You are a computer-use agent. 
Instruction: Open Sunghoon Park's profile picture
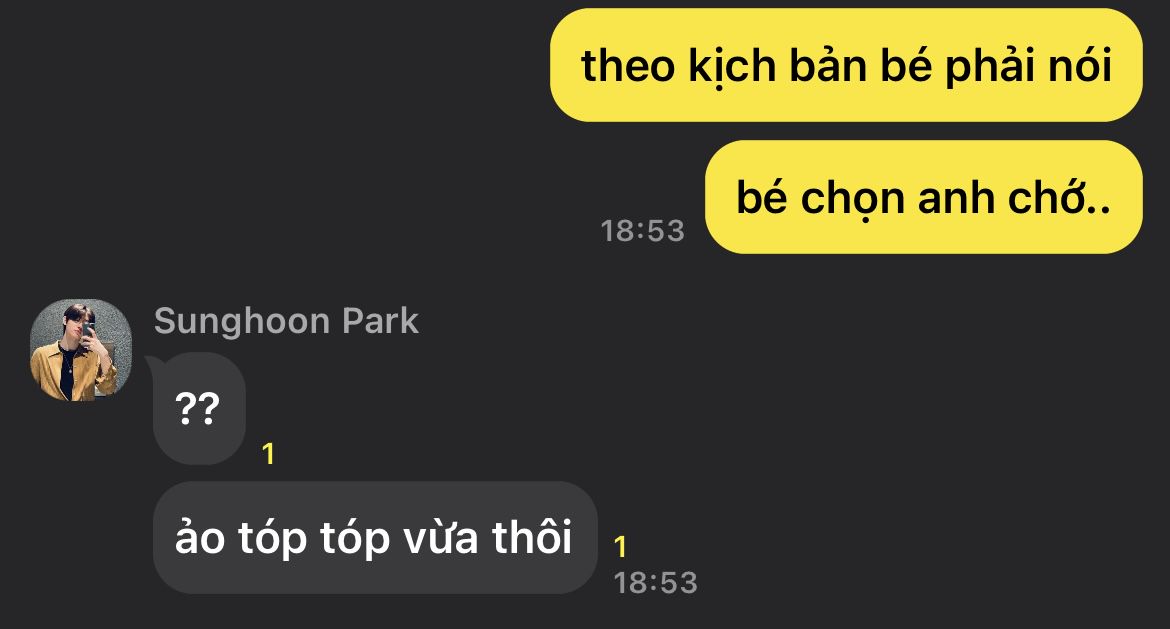pos(81,350)
